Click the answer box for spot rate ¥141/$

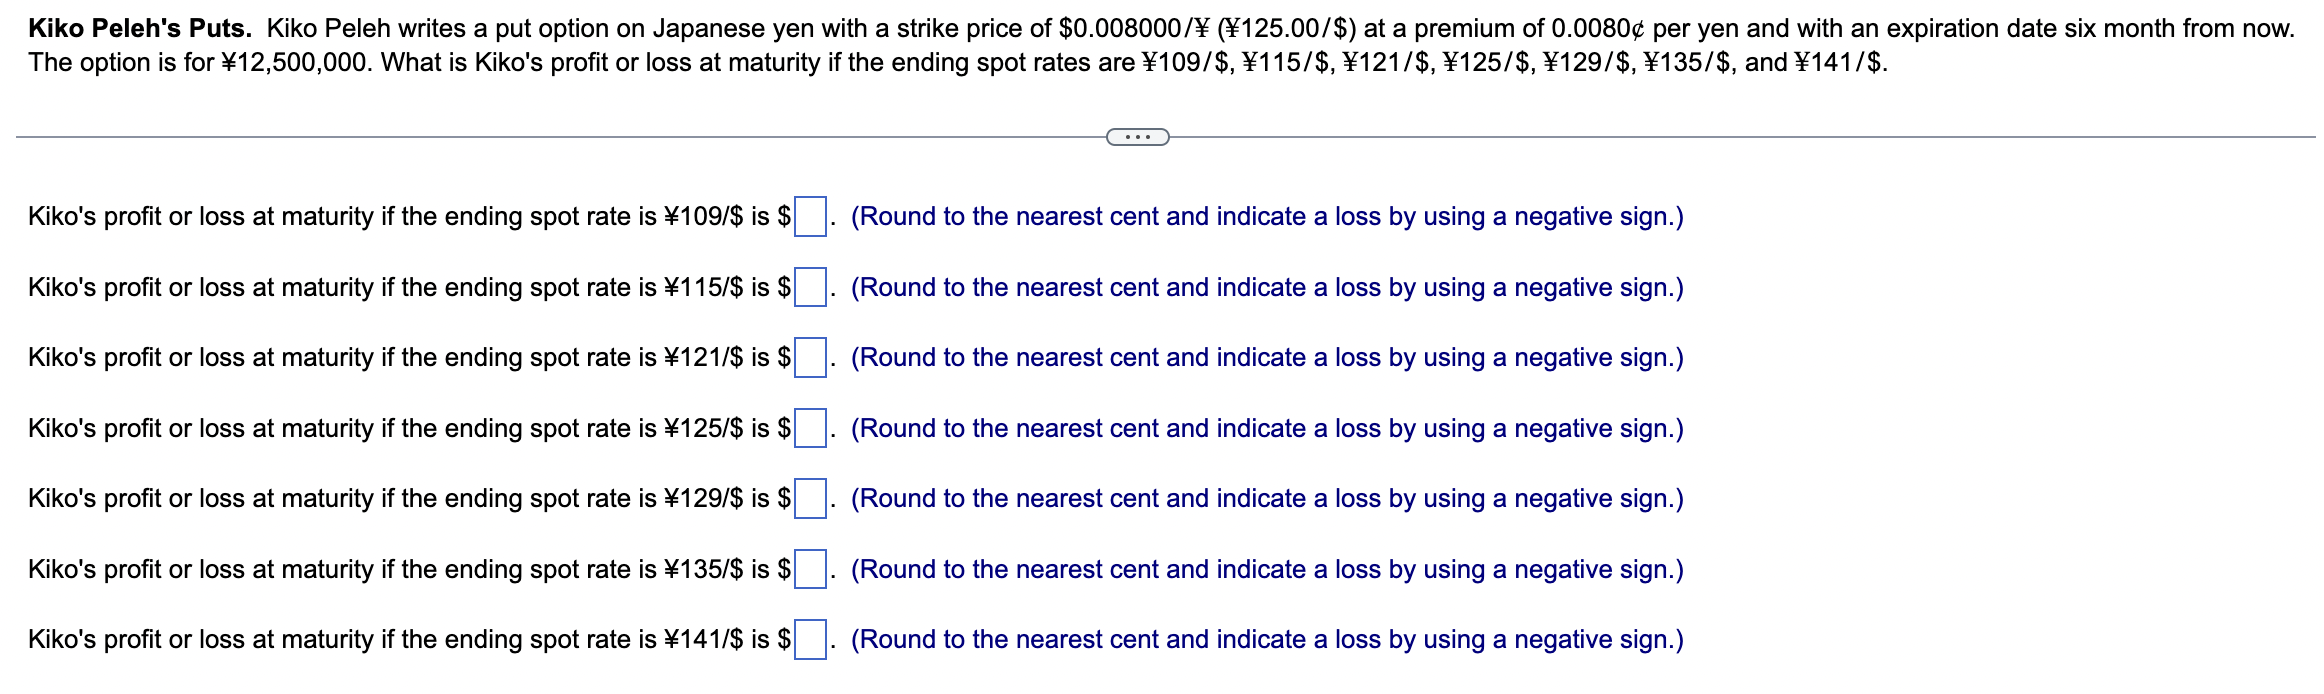(x=812, y=639)
